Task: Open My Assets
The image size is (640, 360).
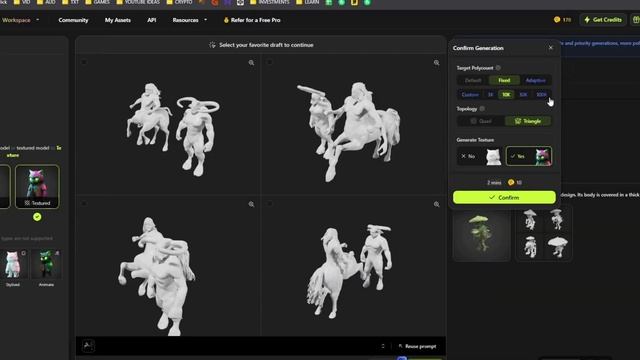Action: (x=118, y=20)
